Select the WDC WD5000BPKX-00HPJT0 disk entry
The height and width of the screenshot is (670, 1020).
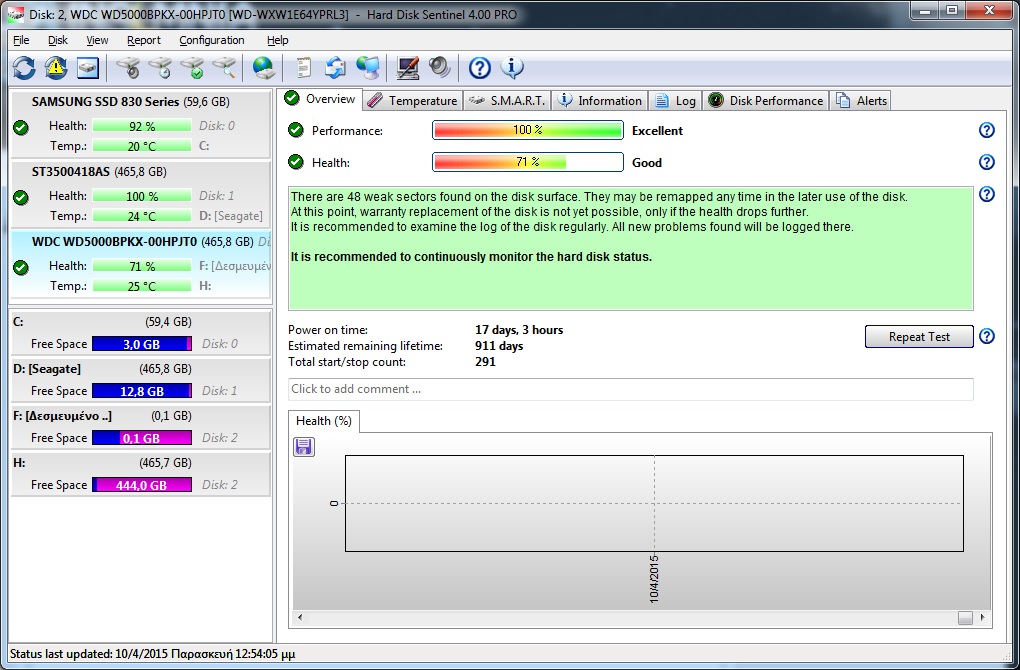coord(141,264)
